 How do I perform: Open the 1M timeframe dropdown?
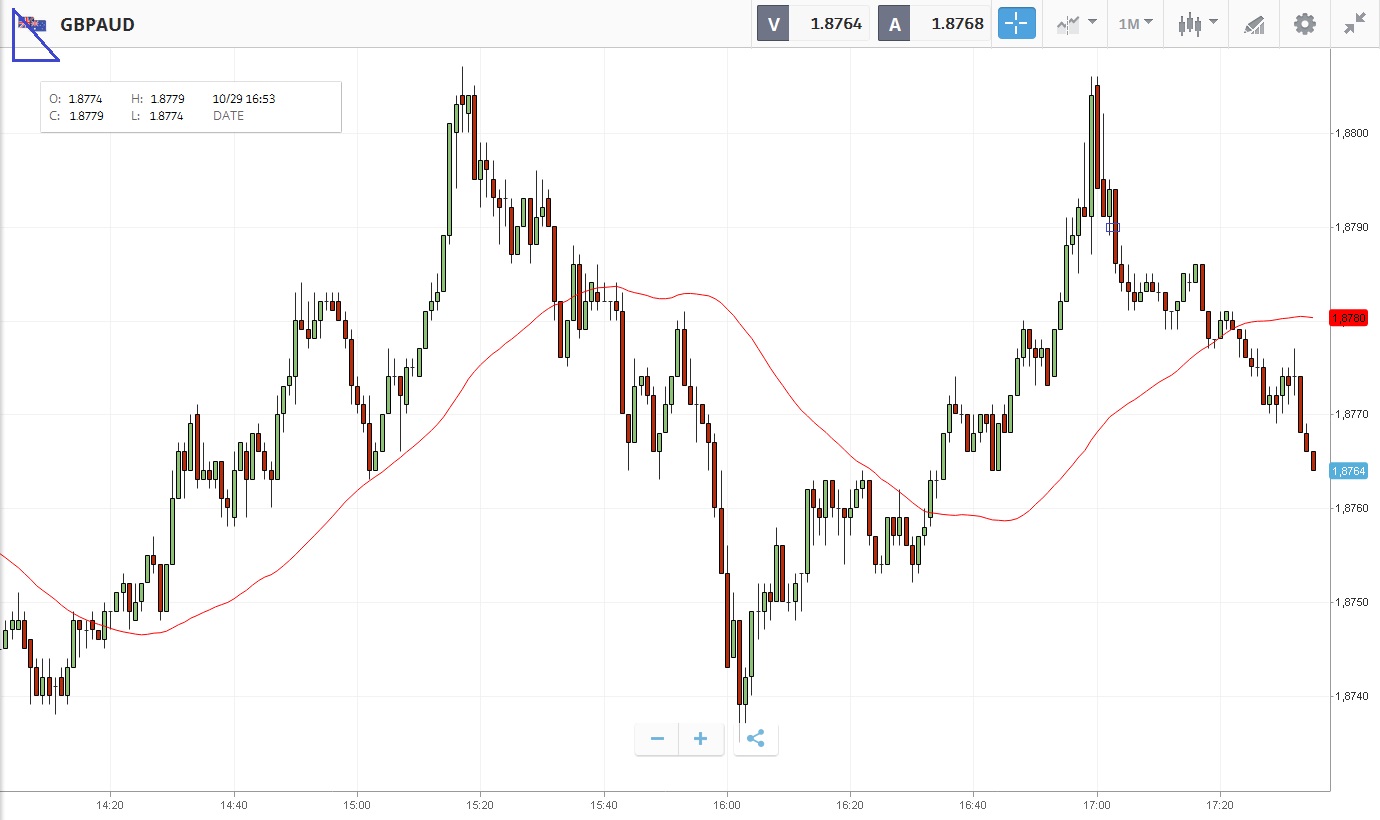[1135, 24]
